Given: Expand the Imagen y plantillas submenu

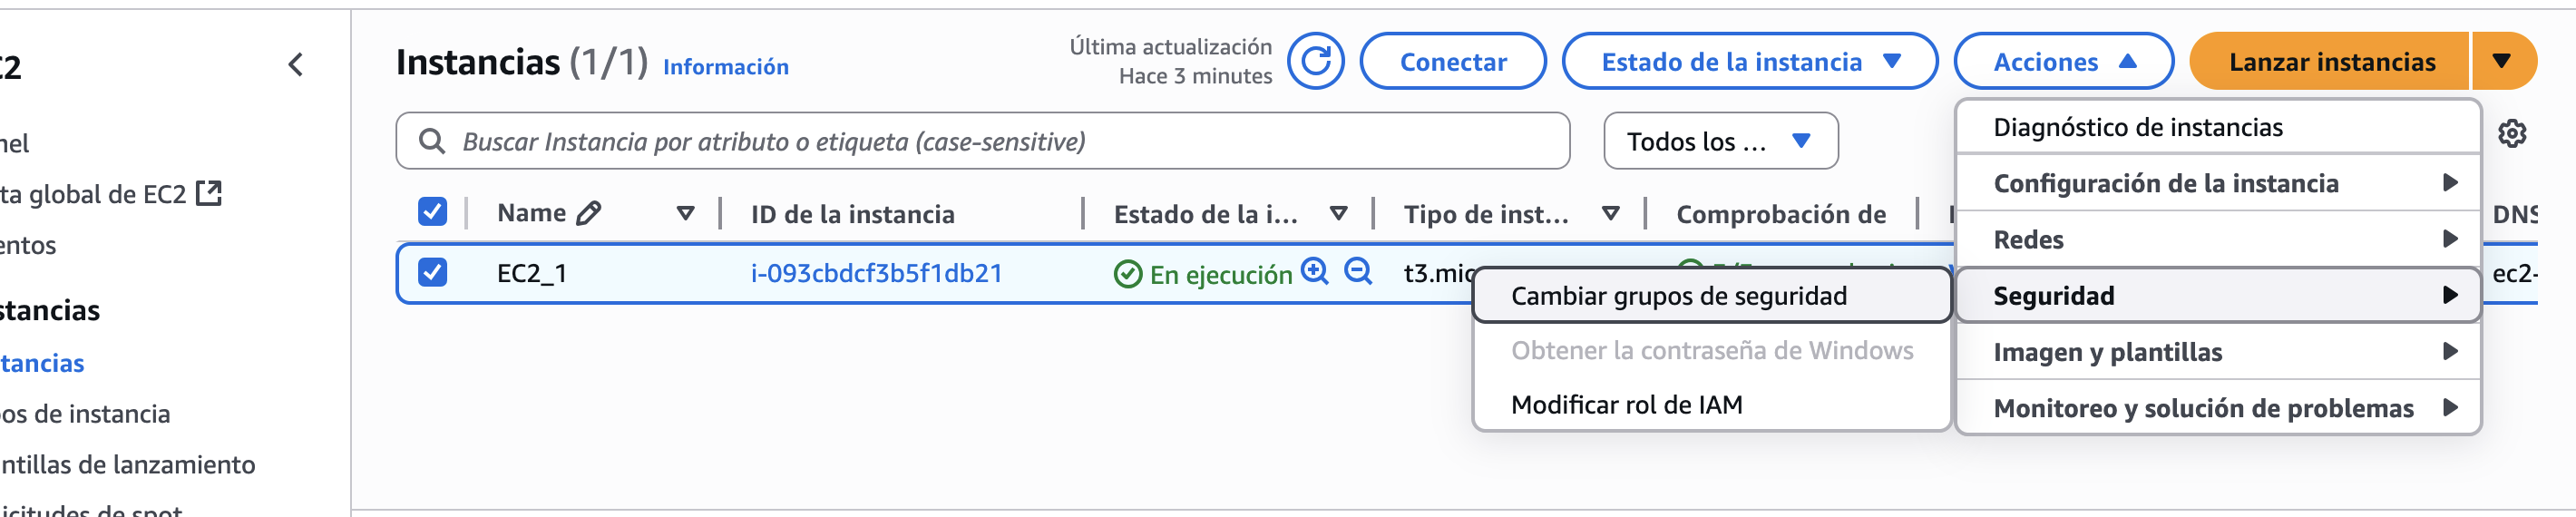Looking at the screenshot, I should tap(2216, 352).
